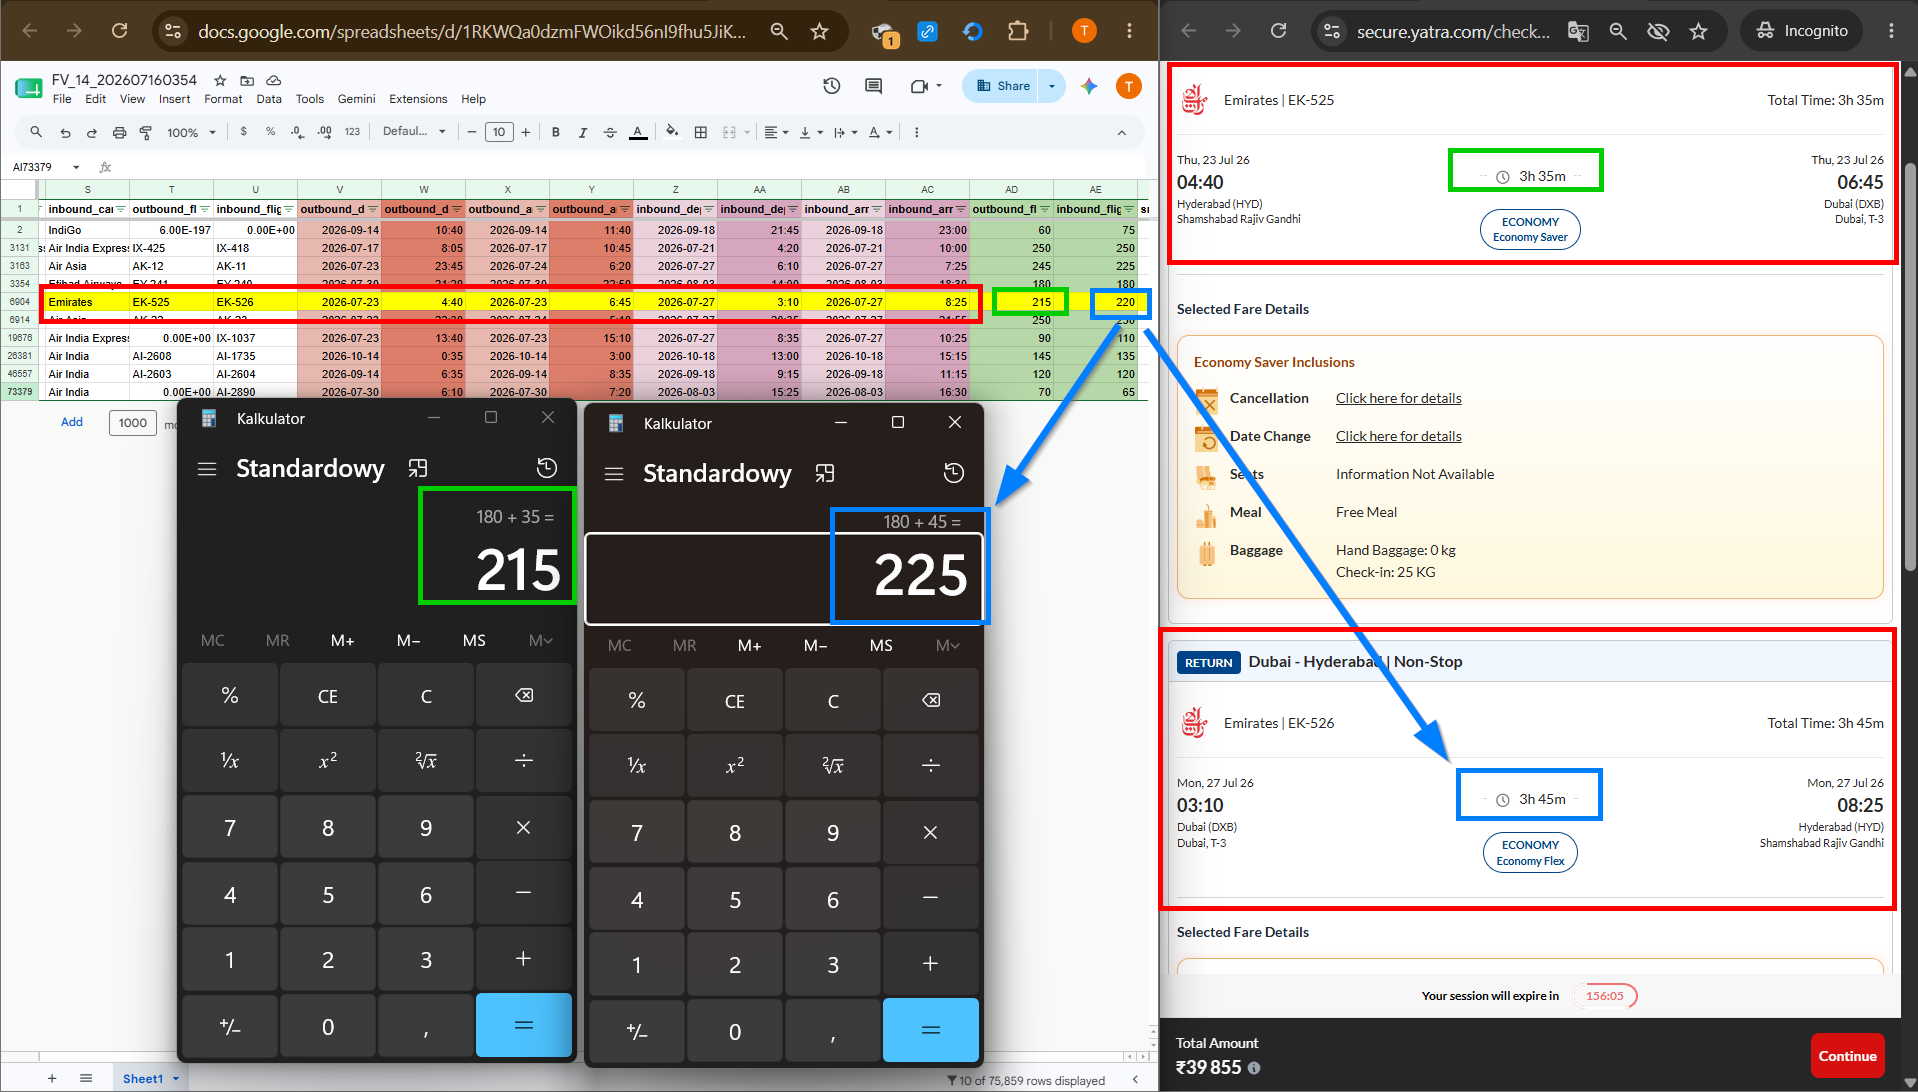
Task: Expand the Share button dropdown arrow
Action: (x=1052, y=86)
